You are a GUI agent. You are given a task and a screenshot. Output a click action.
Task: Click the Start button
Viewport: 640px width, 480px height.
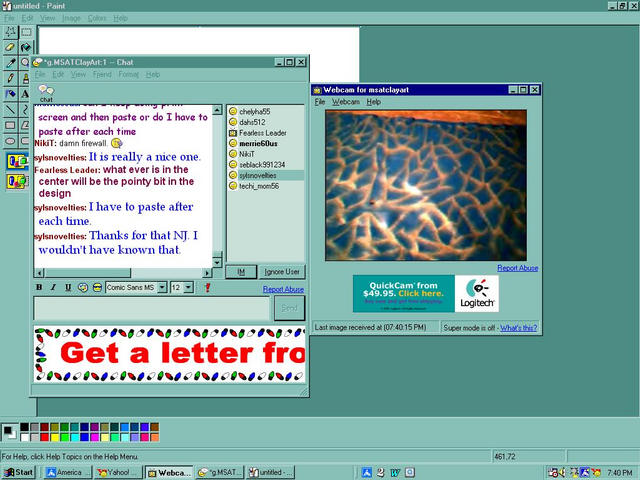18,473
